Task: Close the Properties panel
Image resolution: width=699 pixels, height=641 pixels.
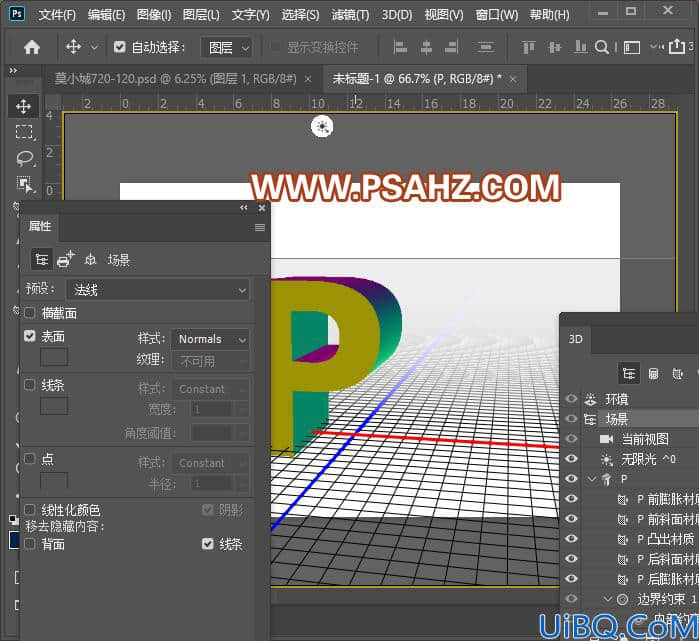Action: coord(262,208)
